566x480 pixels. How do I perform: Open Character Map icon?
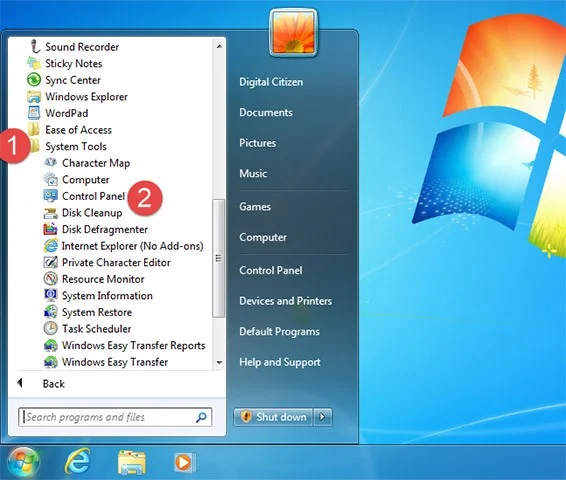(x=51, y=163)
